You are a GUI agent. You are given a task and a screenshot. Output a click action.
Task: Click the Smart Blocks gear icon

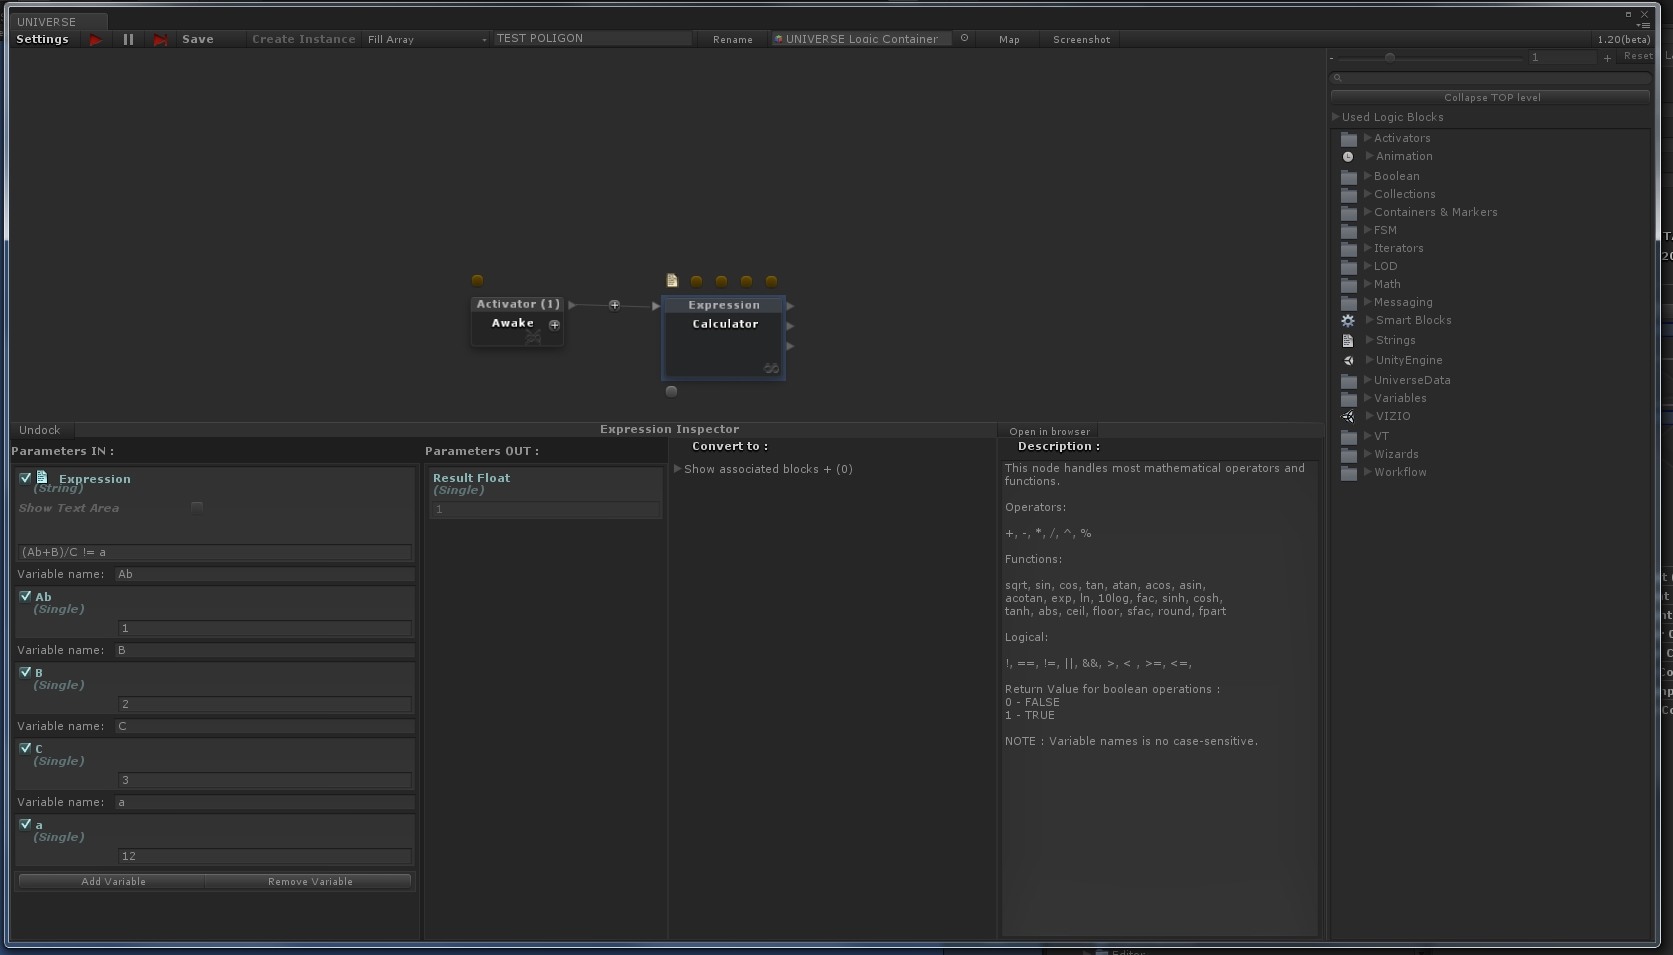click(x=1348, y=321)
